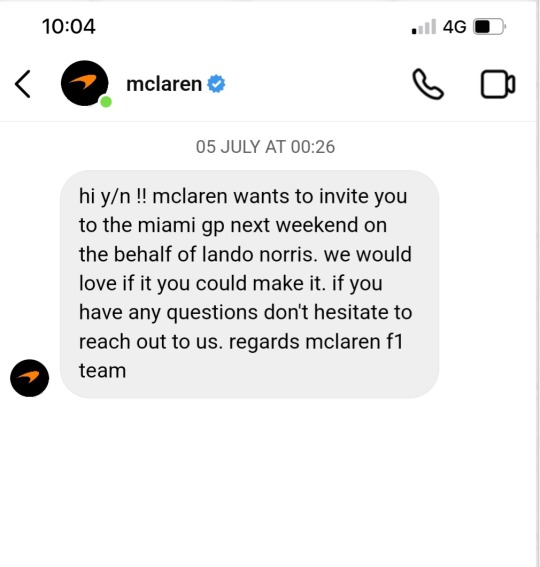Open the McLaren profile picture in header
Viewport: 540px width, 567px height.
[85, 83]
